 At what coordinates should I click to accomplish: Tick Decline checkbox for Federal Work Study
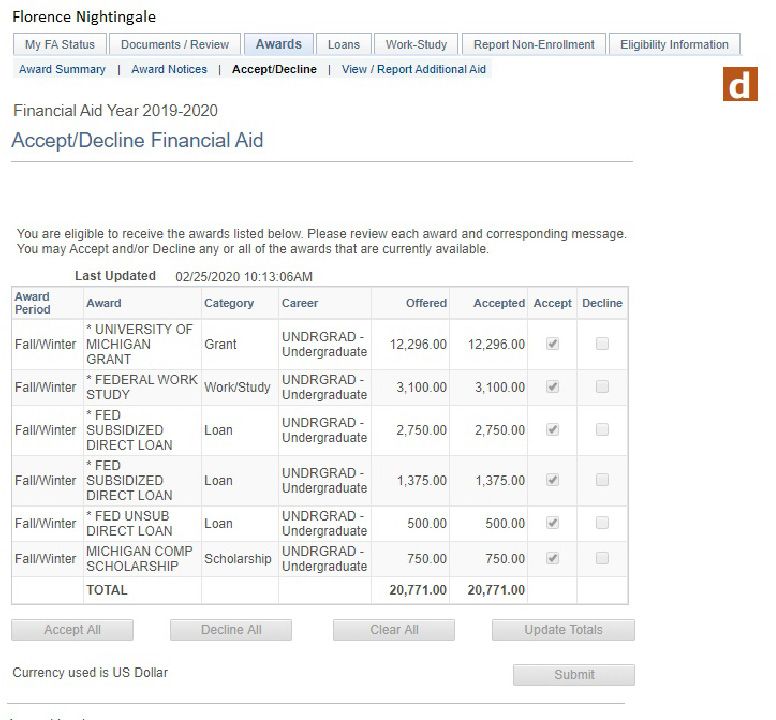pyautogui.click(x=602, y=386)
